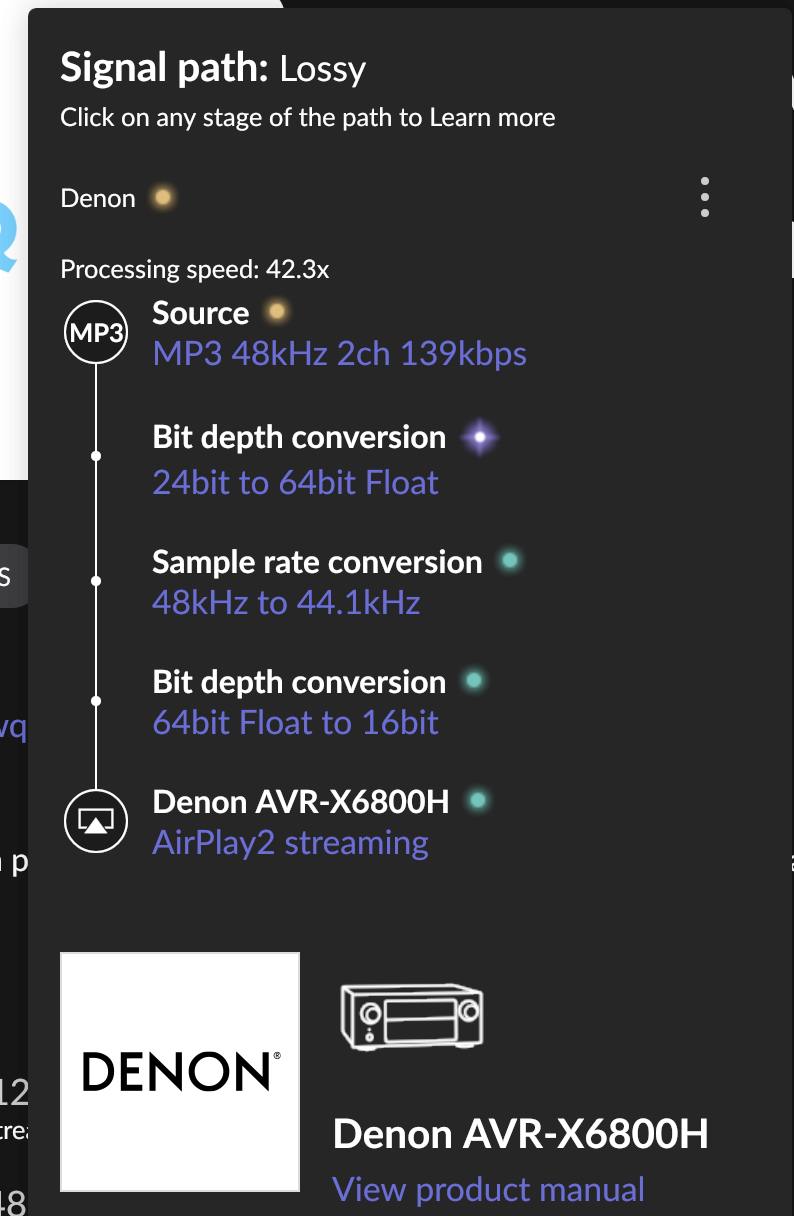Open 24bit to 64bit Float details
This screenshot has width=794, height=1216.
(296, 483)
